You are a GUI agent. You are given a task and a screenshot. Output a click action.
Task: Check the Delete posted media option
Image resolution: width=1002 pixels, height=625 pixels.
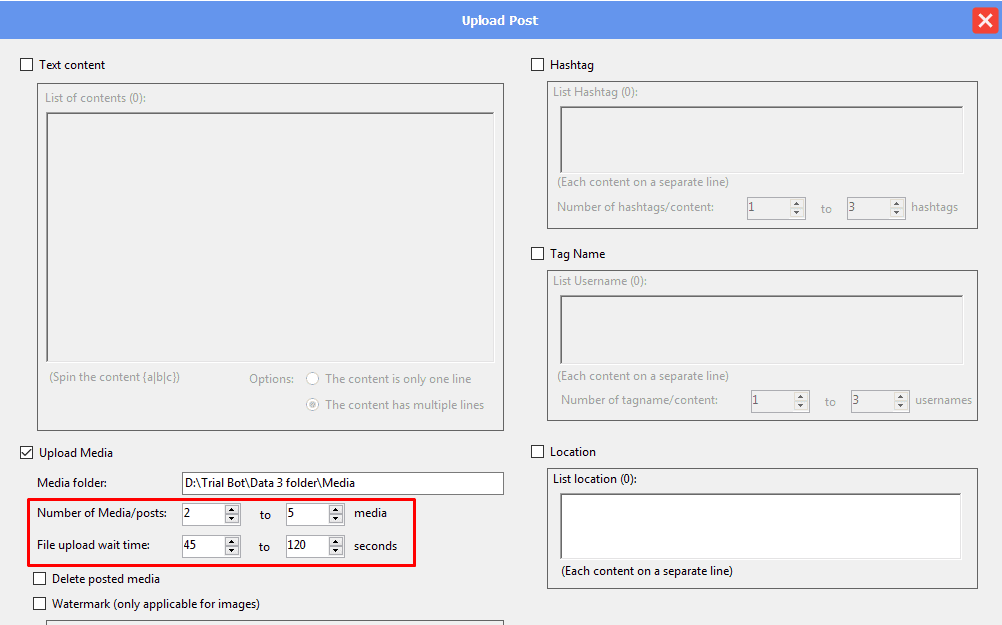[40, 579]
